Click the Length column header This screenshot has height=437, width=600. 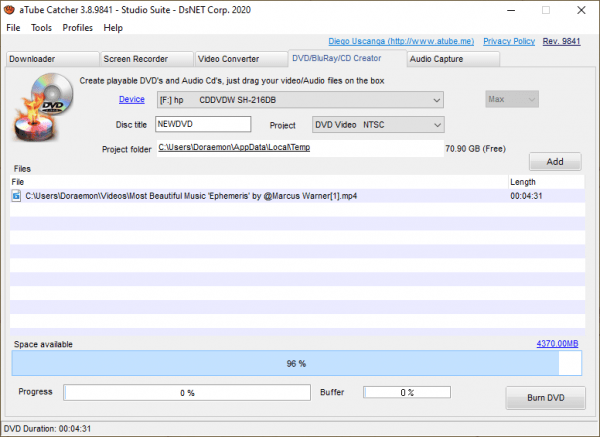point(546,182)
